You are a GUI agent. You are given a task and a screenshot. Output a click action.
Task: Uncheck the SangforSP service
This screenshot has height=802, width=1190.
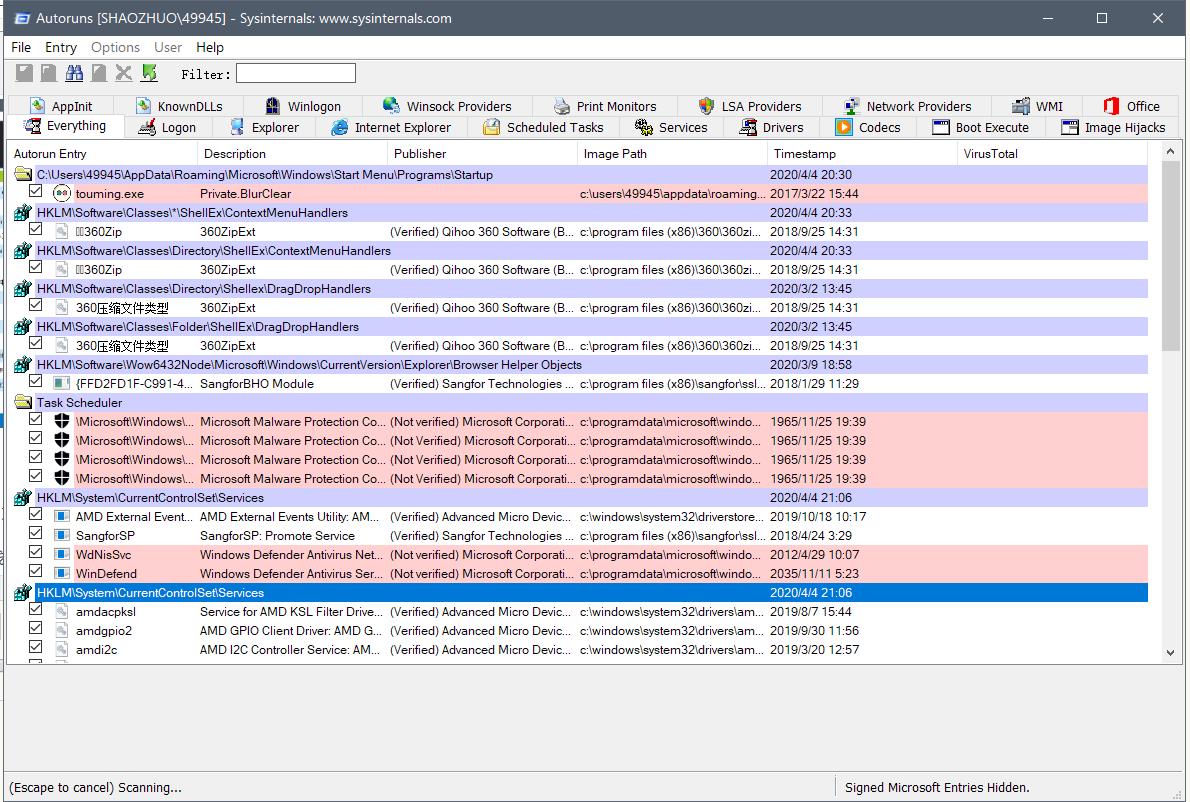point(36,533)
